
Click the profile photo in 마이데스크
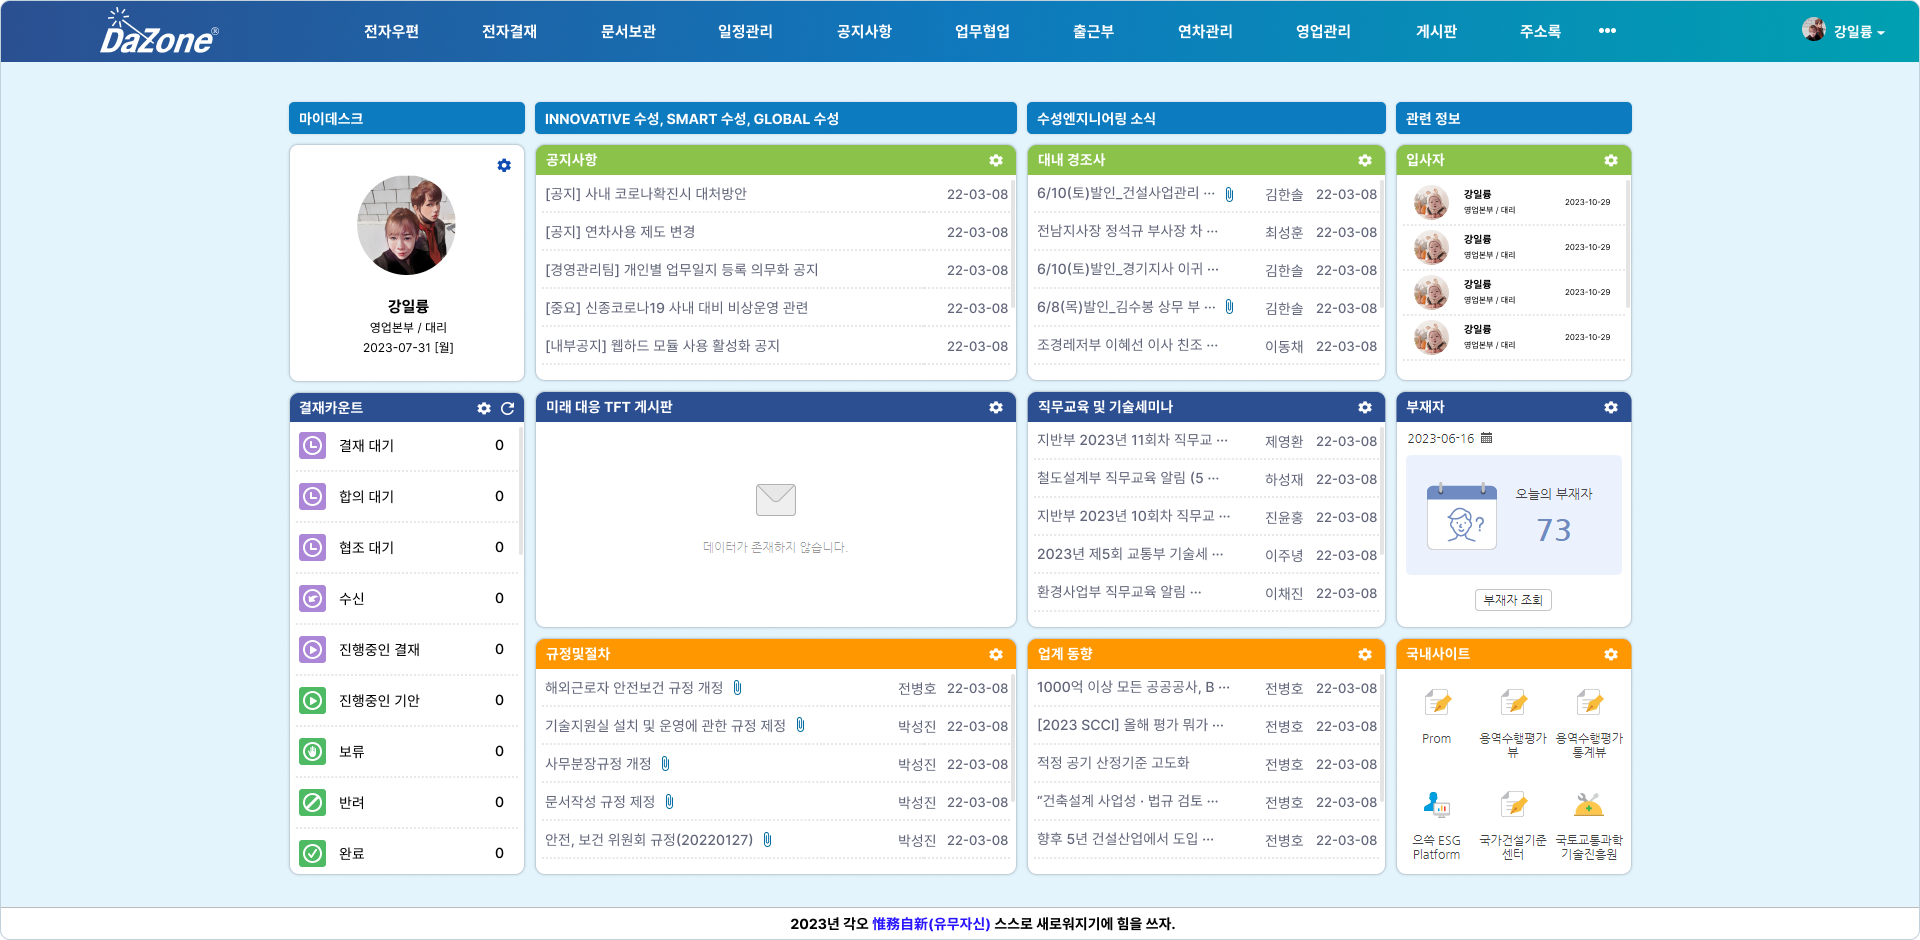coord(407,226)
